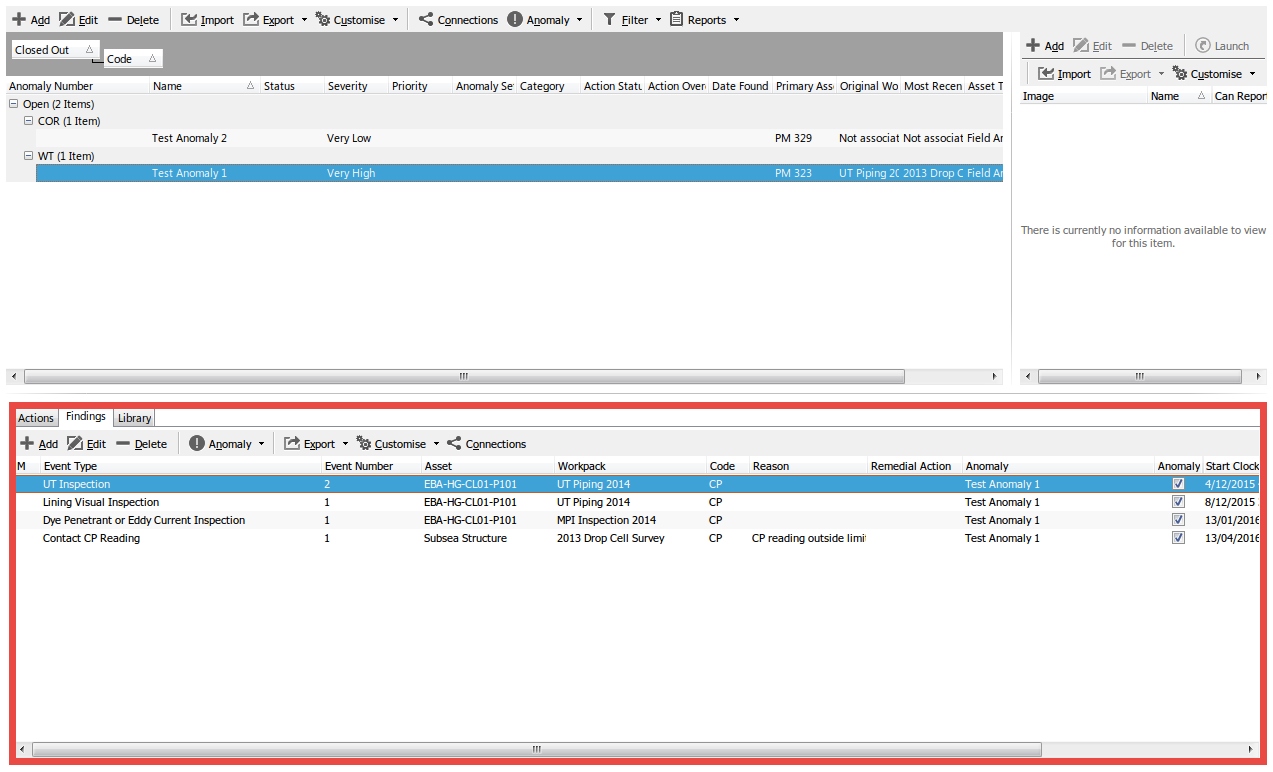Image resolution: width=1273 pixels, height=772 pixels.
Task: Click the Filter funnel icon
Action: click(x=610, y=20)
